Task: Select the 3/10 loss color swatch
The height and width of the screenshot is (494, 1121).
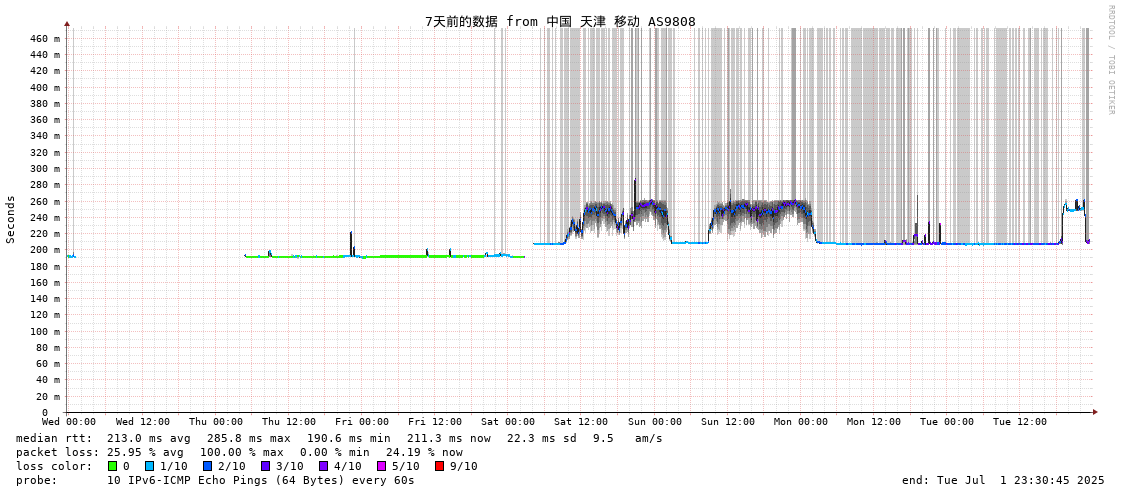Action: point(265,466)
